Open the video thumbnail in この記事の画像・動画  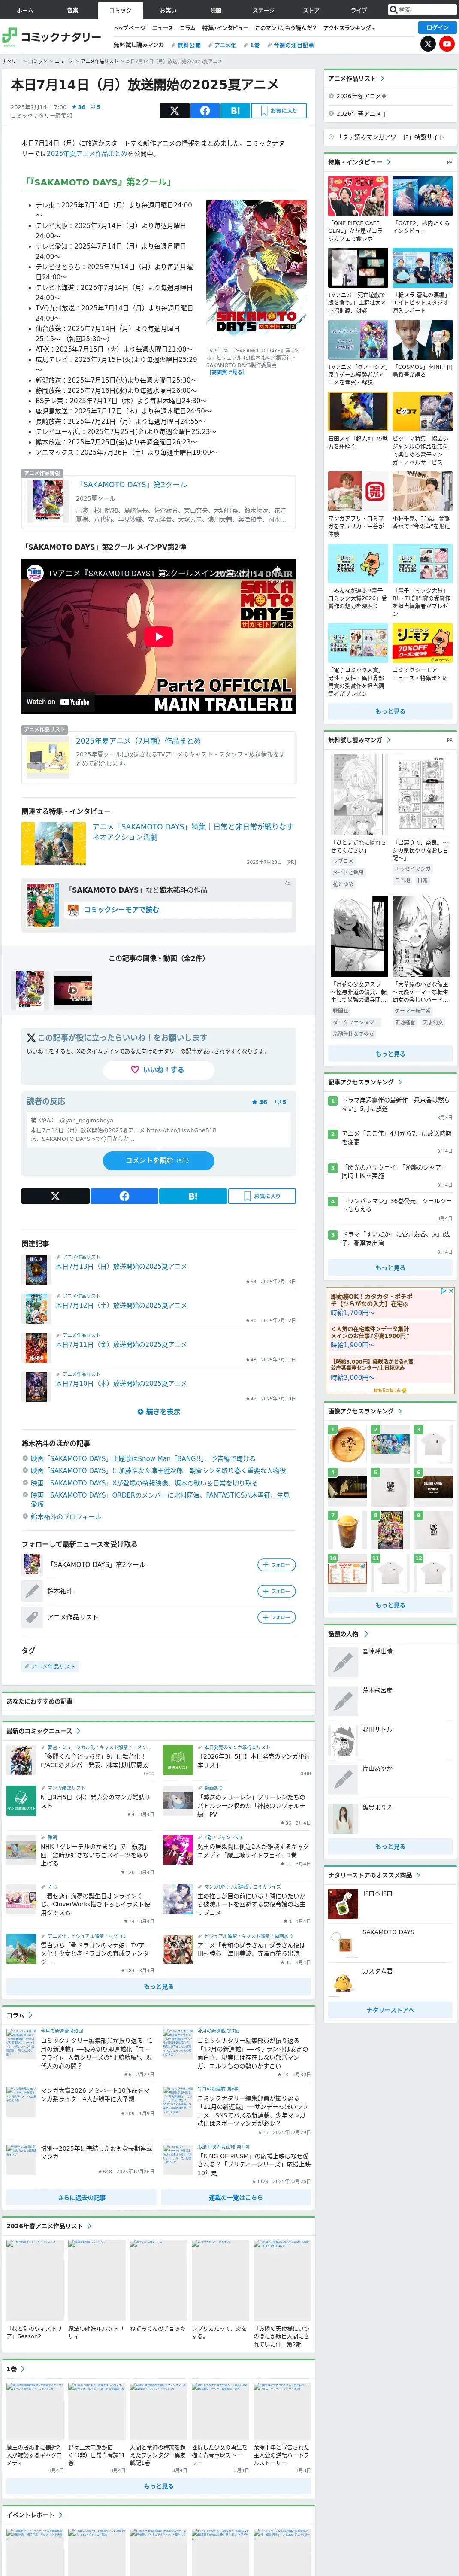coord(72,991)
